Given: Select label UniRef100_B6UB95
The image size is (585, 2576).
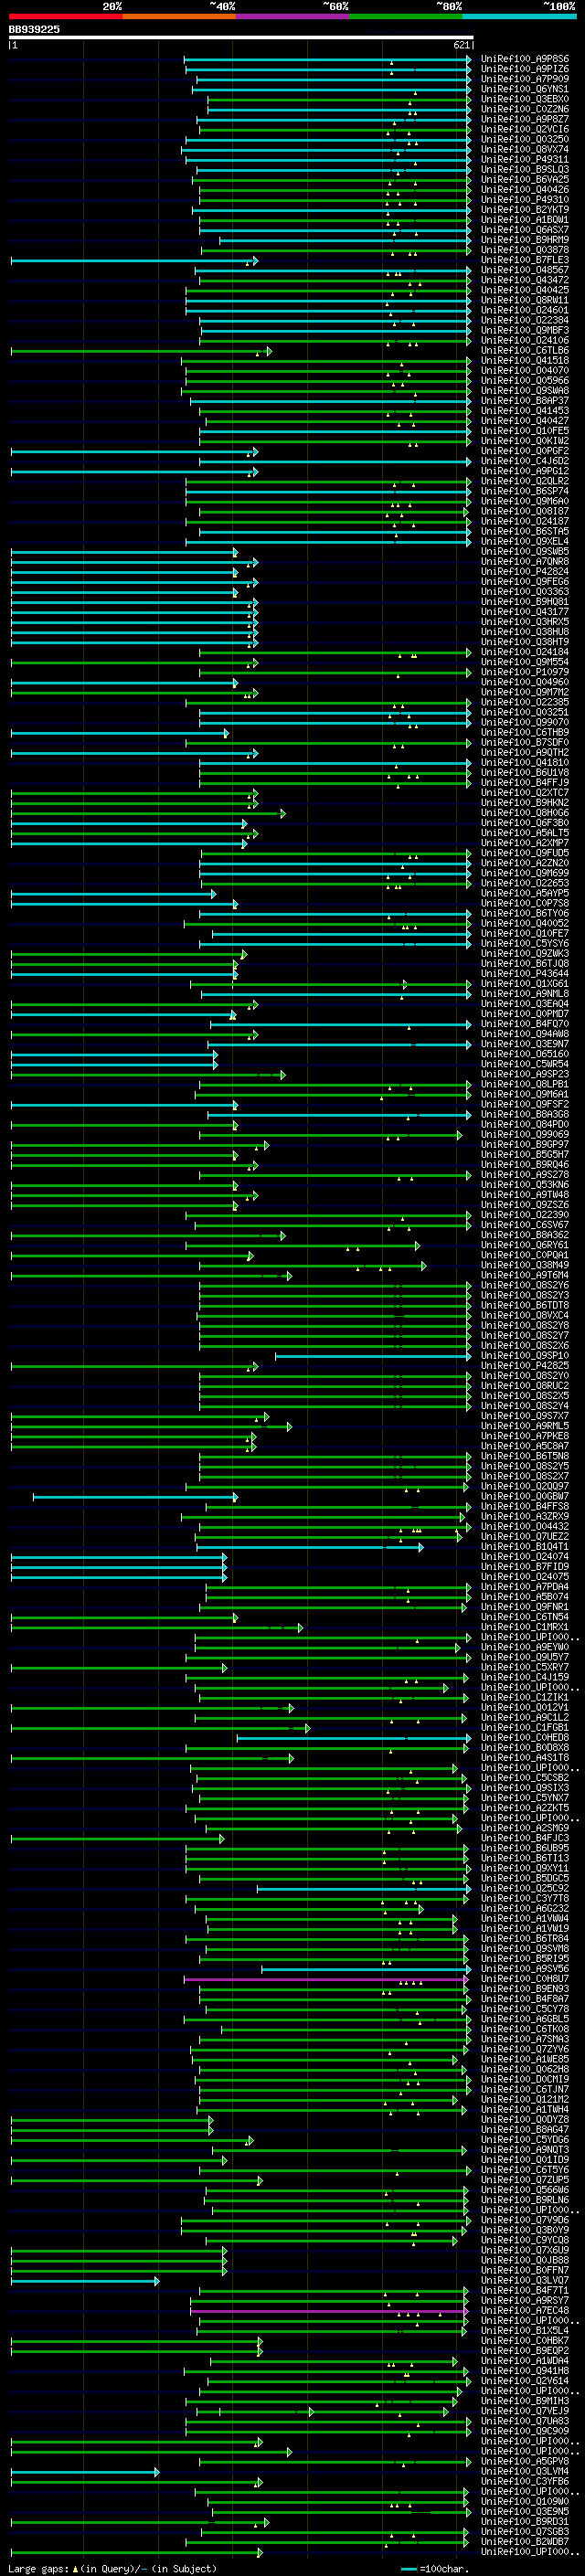Looking at the screenshot, I should [525, 1848].
